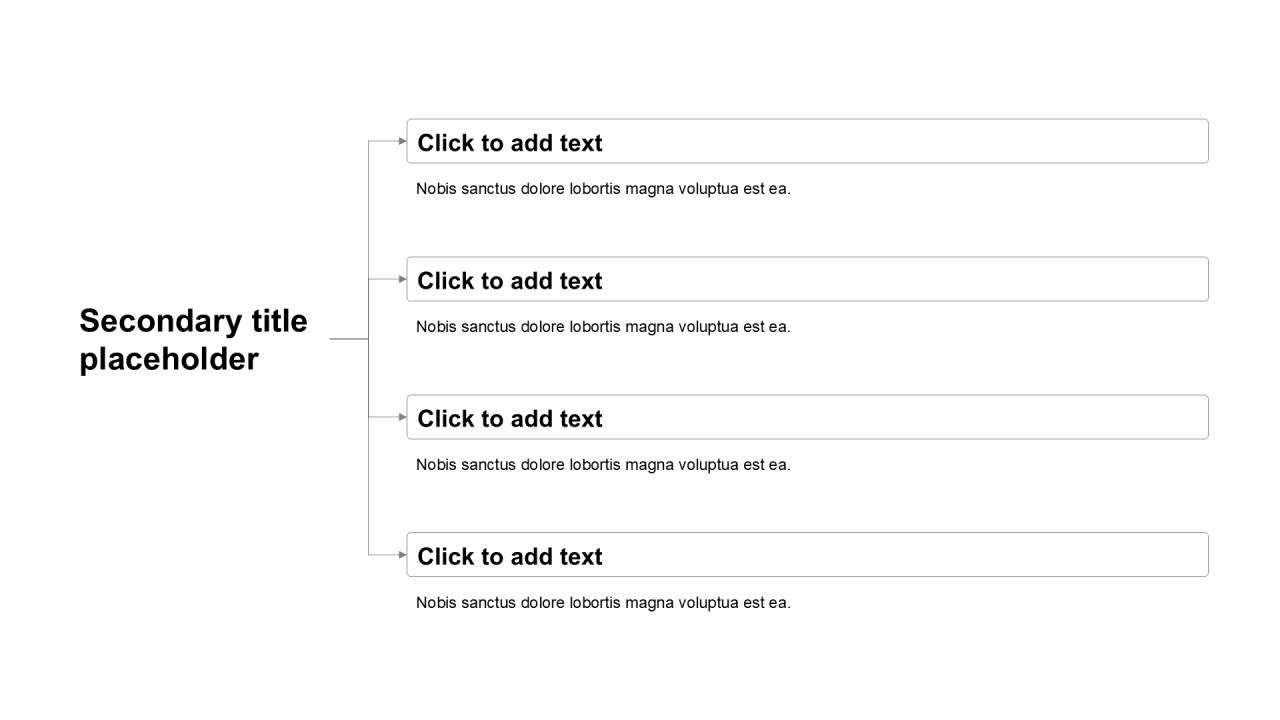Image resolution: width=1280 pixels, height=720 pixels.
Task: Click the second "Click to add text" box
Action: pos(807,280)
